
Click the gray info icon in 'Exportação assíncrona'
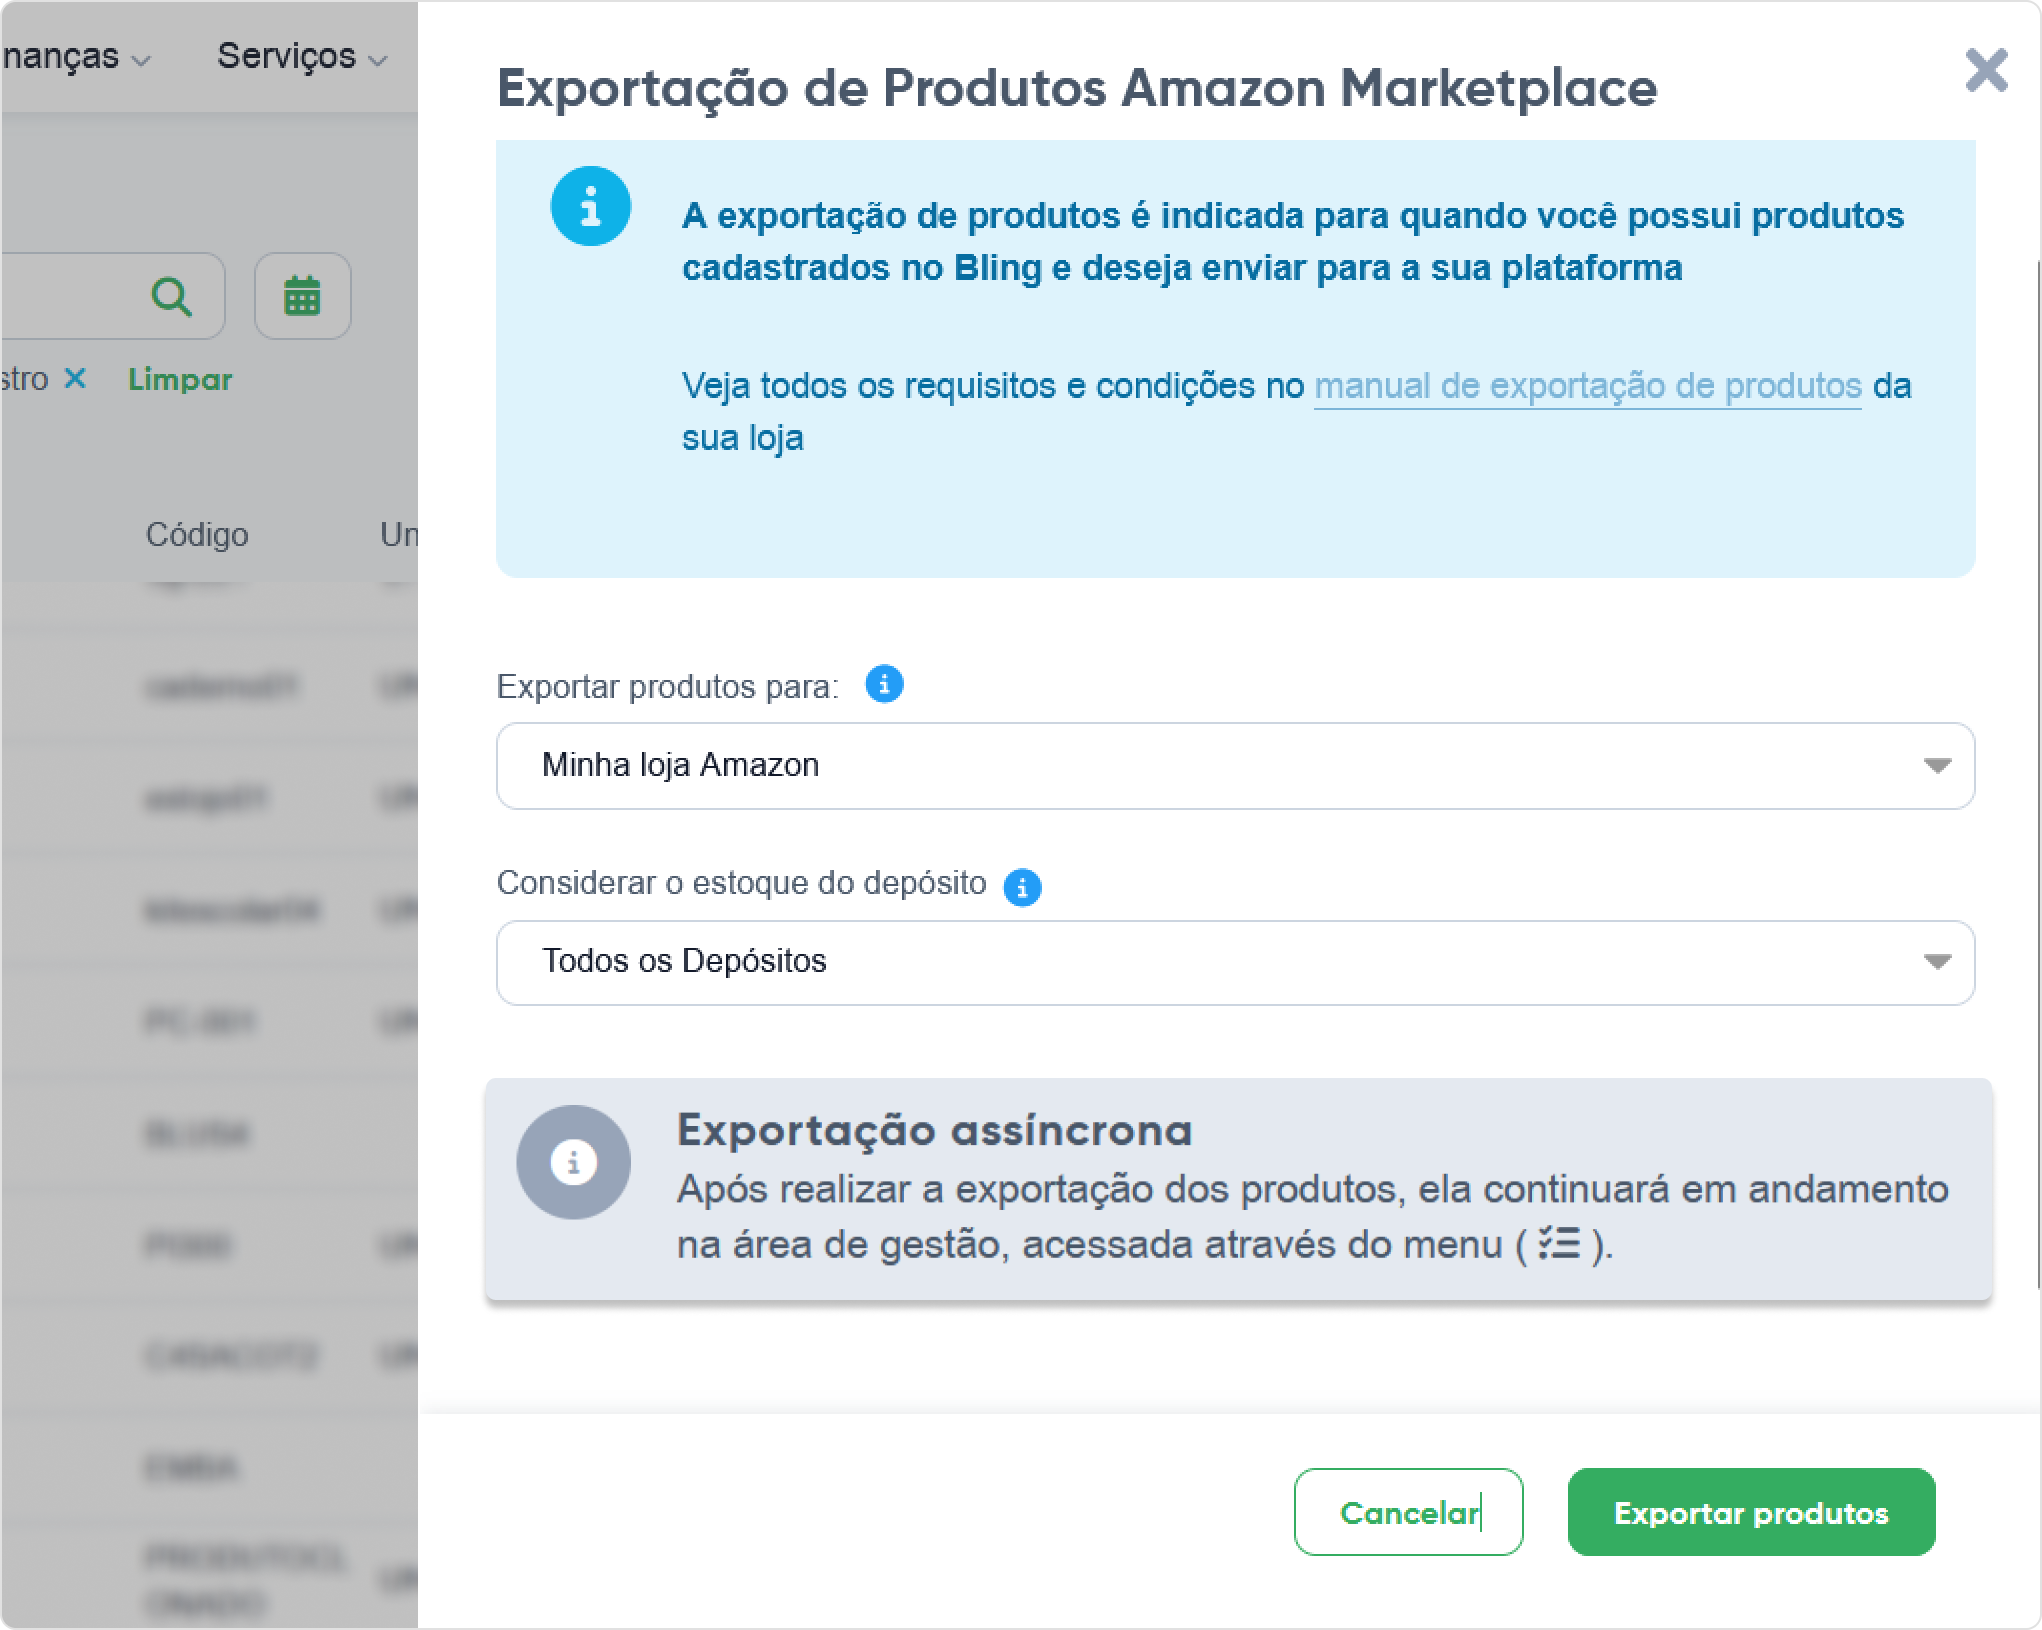[x=571, y=1161]
